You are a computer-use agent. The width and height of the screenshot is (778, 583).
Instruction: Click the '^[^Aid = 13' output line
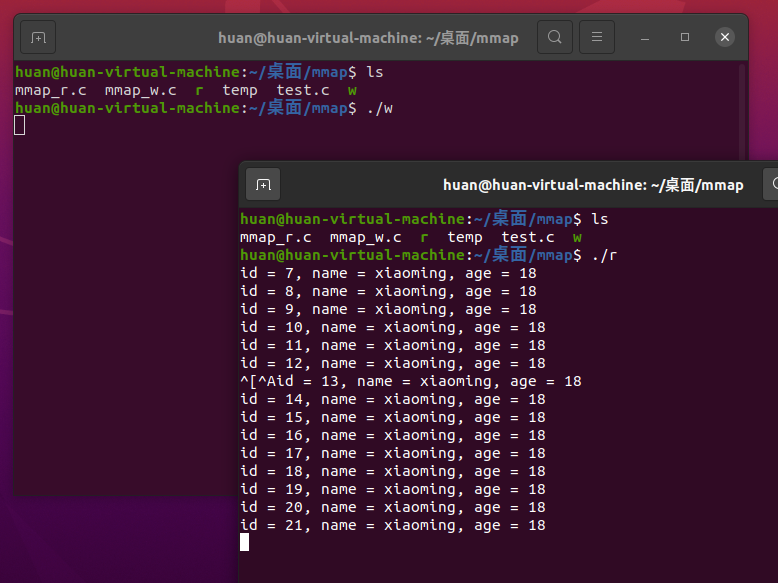click(x=411, y=381)
